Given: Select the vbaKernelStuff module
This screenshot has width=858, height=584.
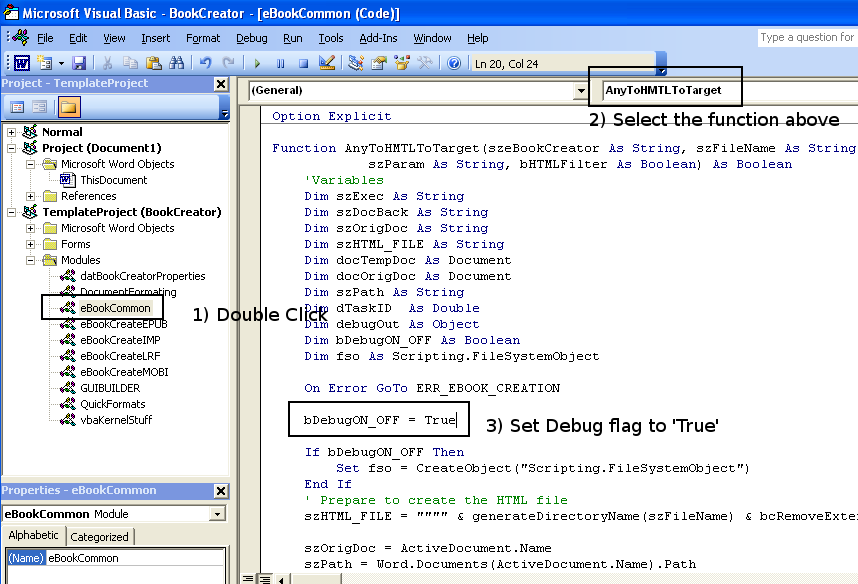Looking at the screenshot, I should tap(116, 420).
